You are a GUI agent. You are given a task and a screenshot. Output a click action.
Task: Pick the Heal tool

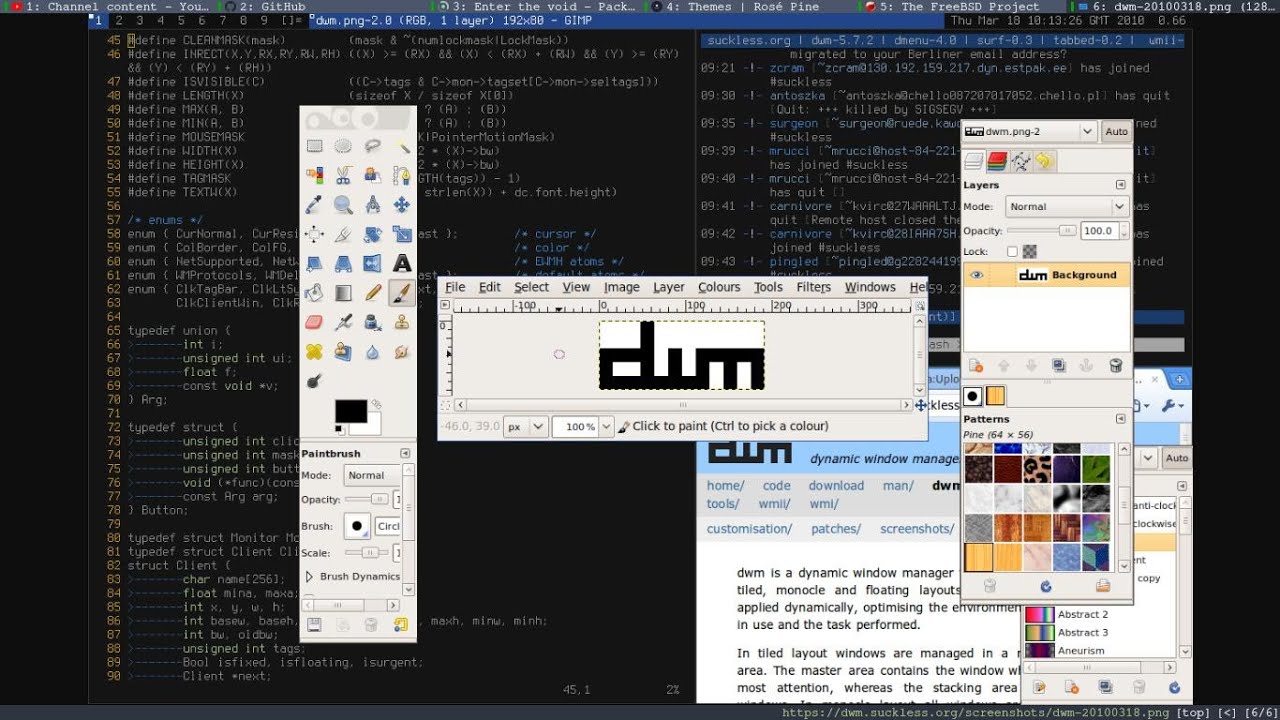(314, 352)
